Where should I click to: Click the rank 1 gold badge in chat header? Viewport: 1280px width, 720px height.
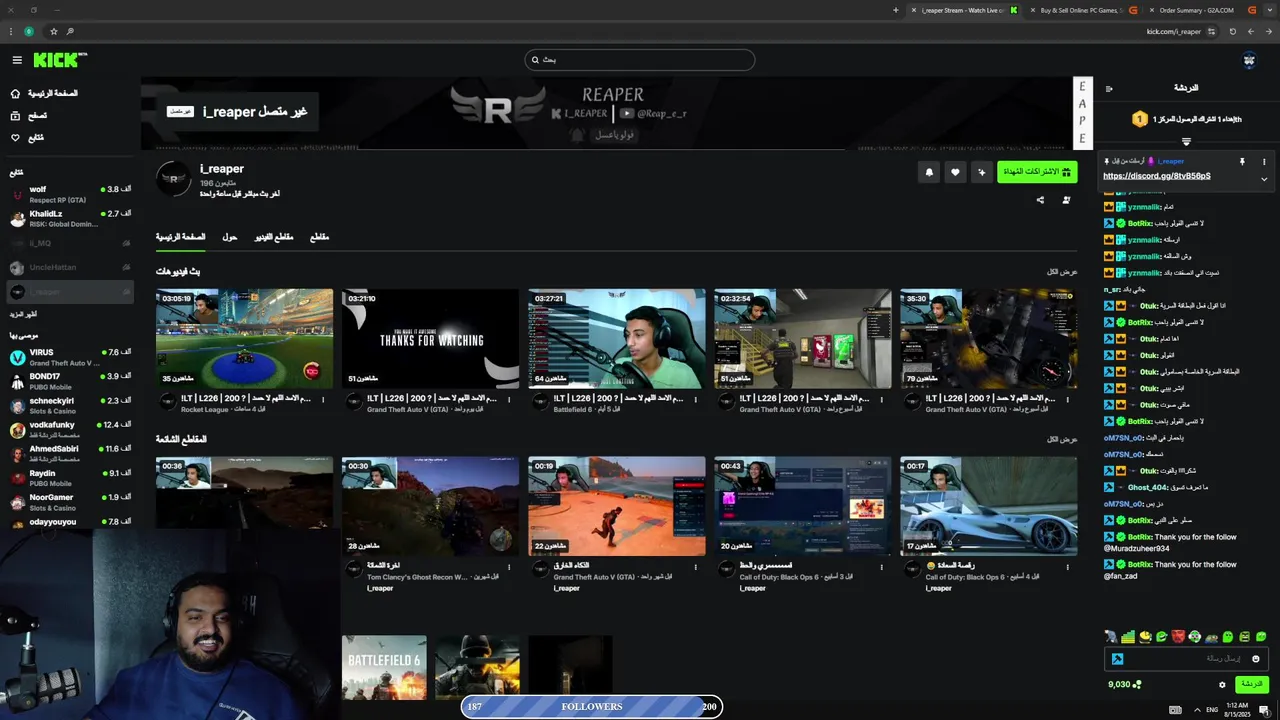[x=1139, y=119]
